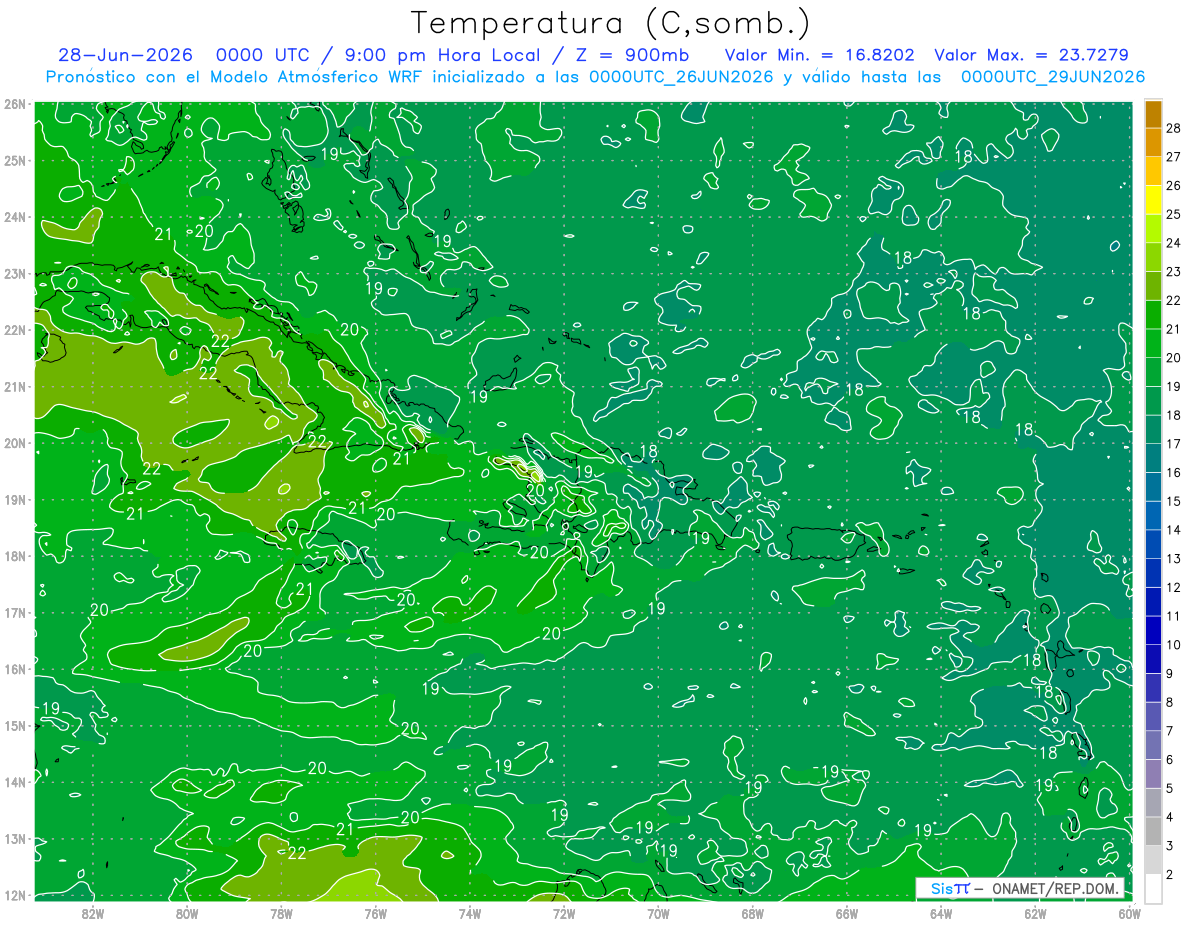Click "Valor Min. = 16.8202" text
The image size is (1200, 927).
click(820, 55)
